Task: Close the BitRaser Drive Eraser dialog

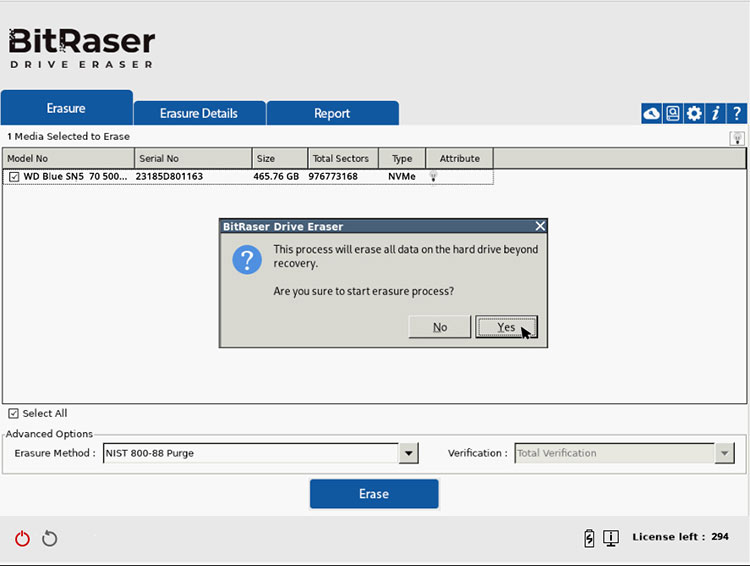Action: pos(540,226)
